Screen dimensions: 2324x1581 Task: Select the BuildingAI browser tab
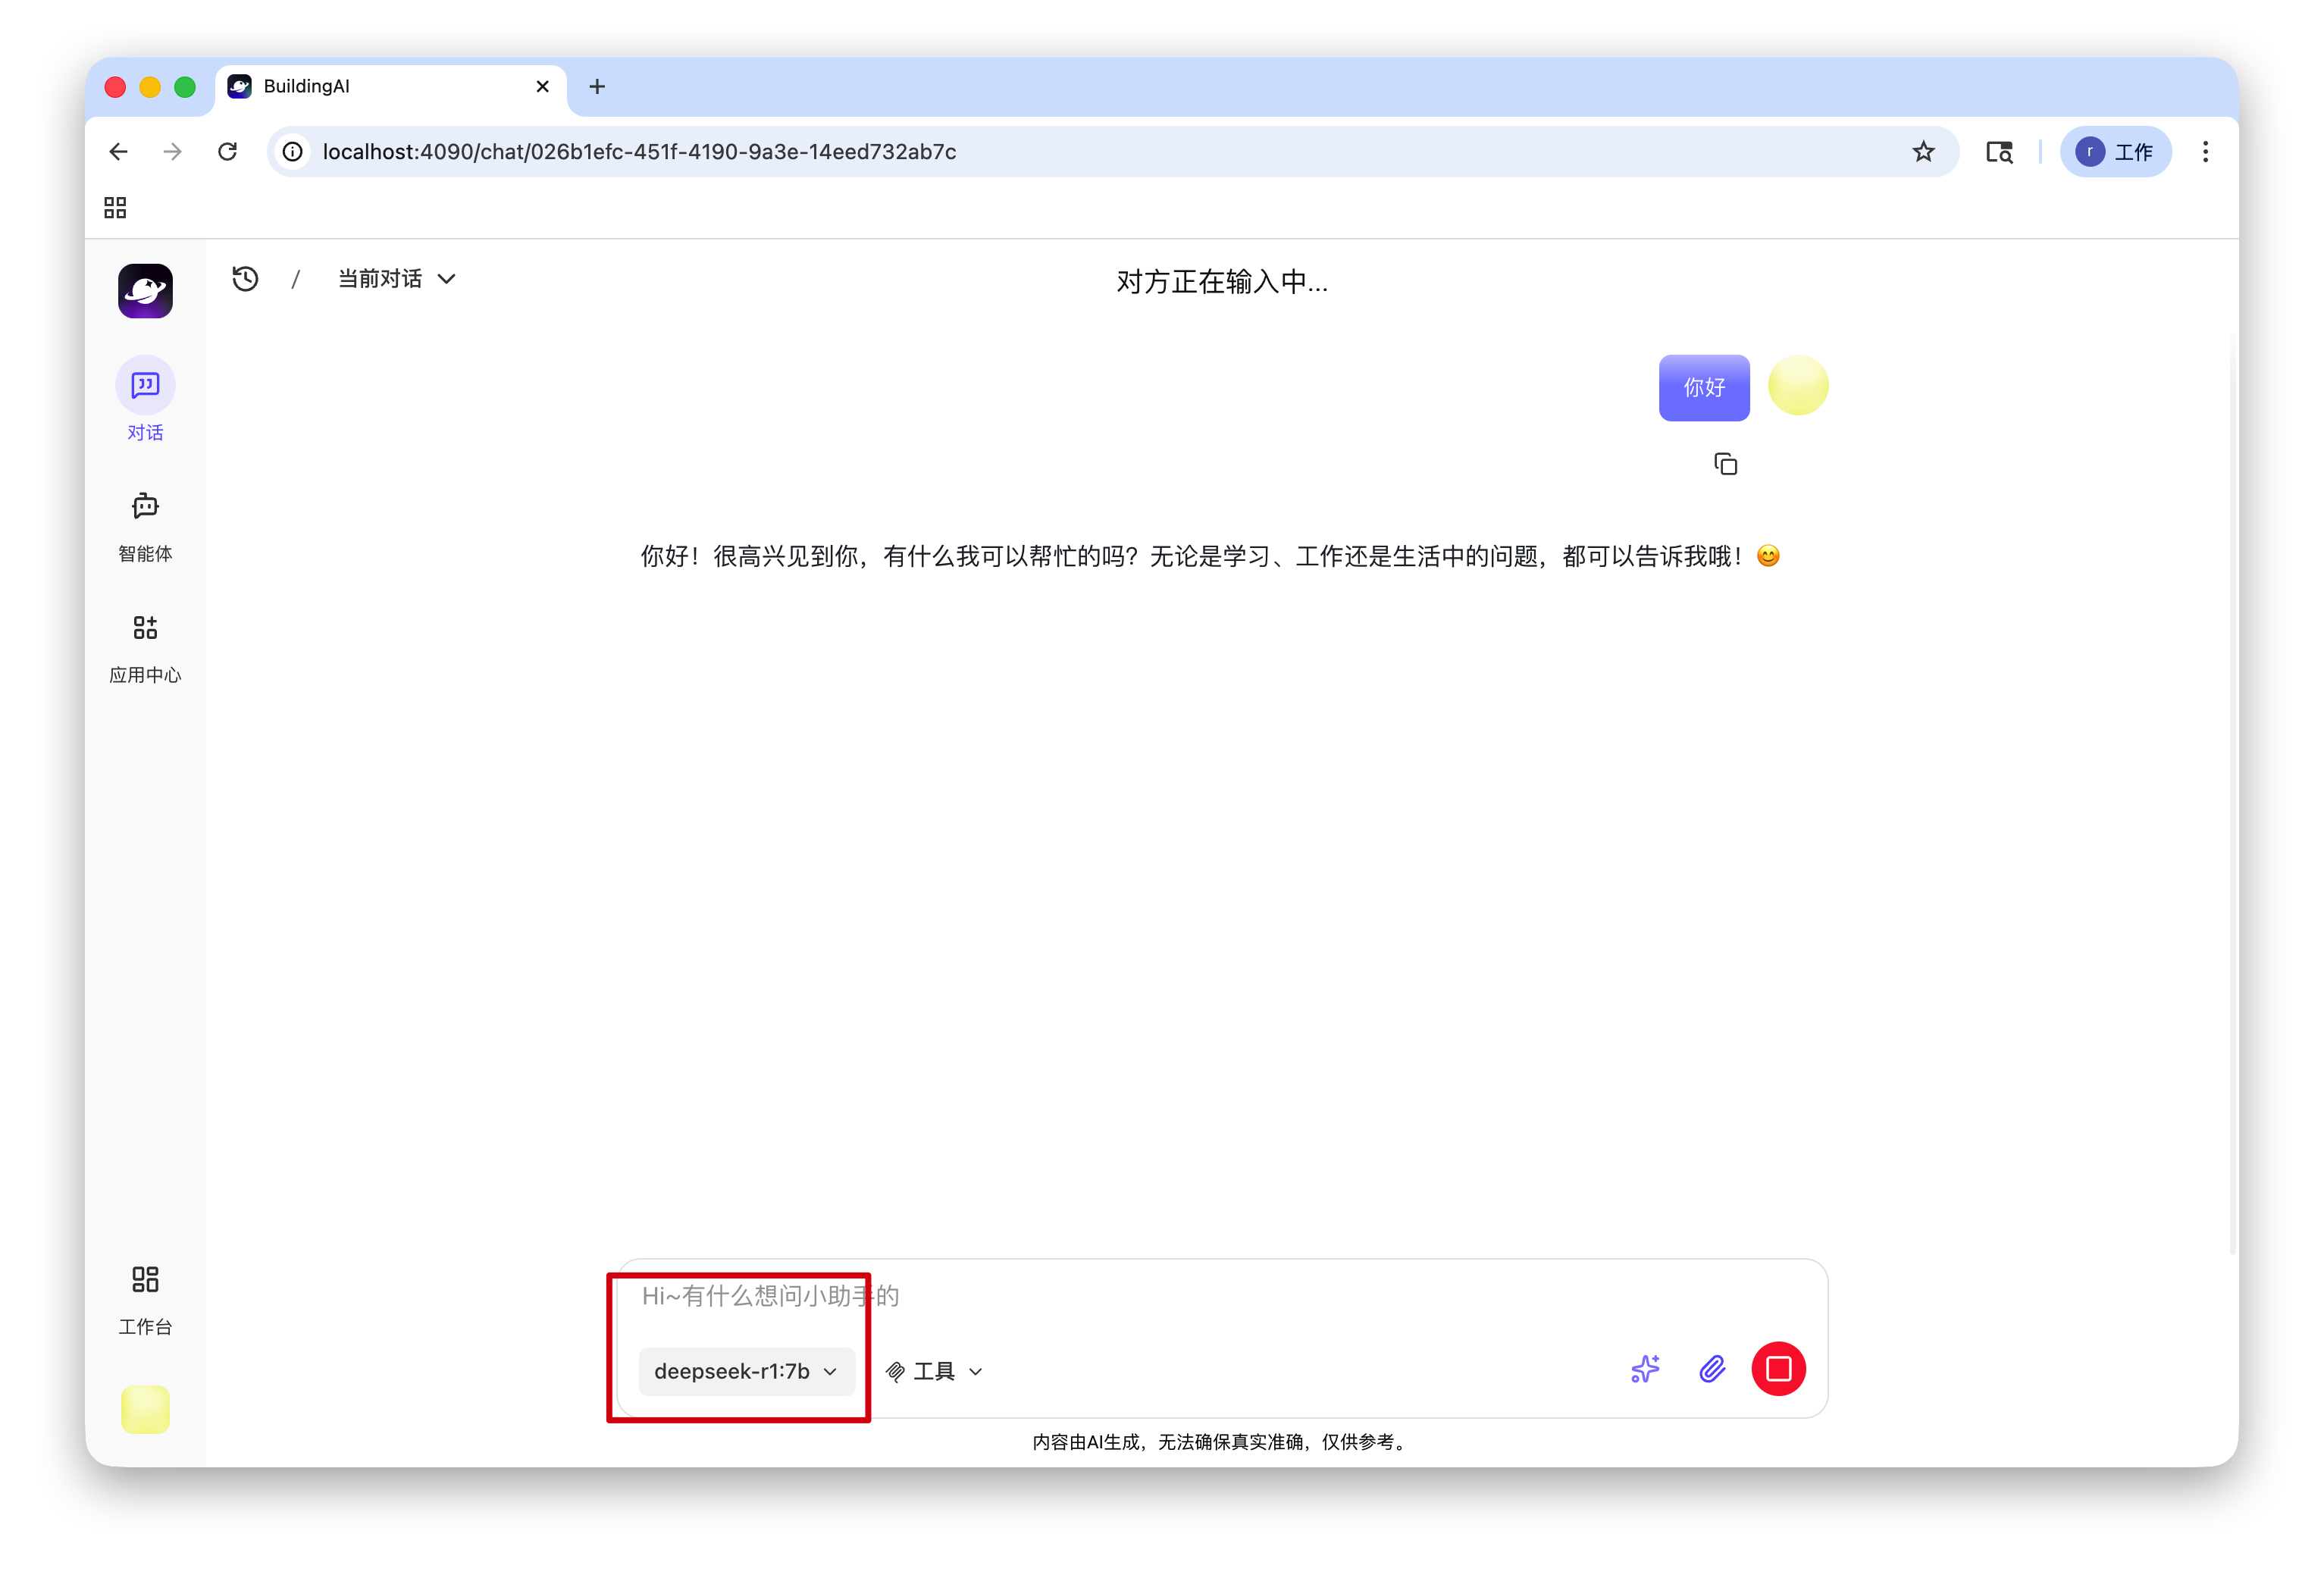(391, 87)
